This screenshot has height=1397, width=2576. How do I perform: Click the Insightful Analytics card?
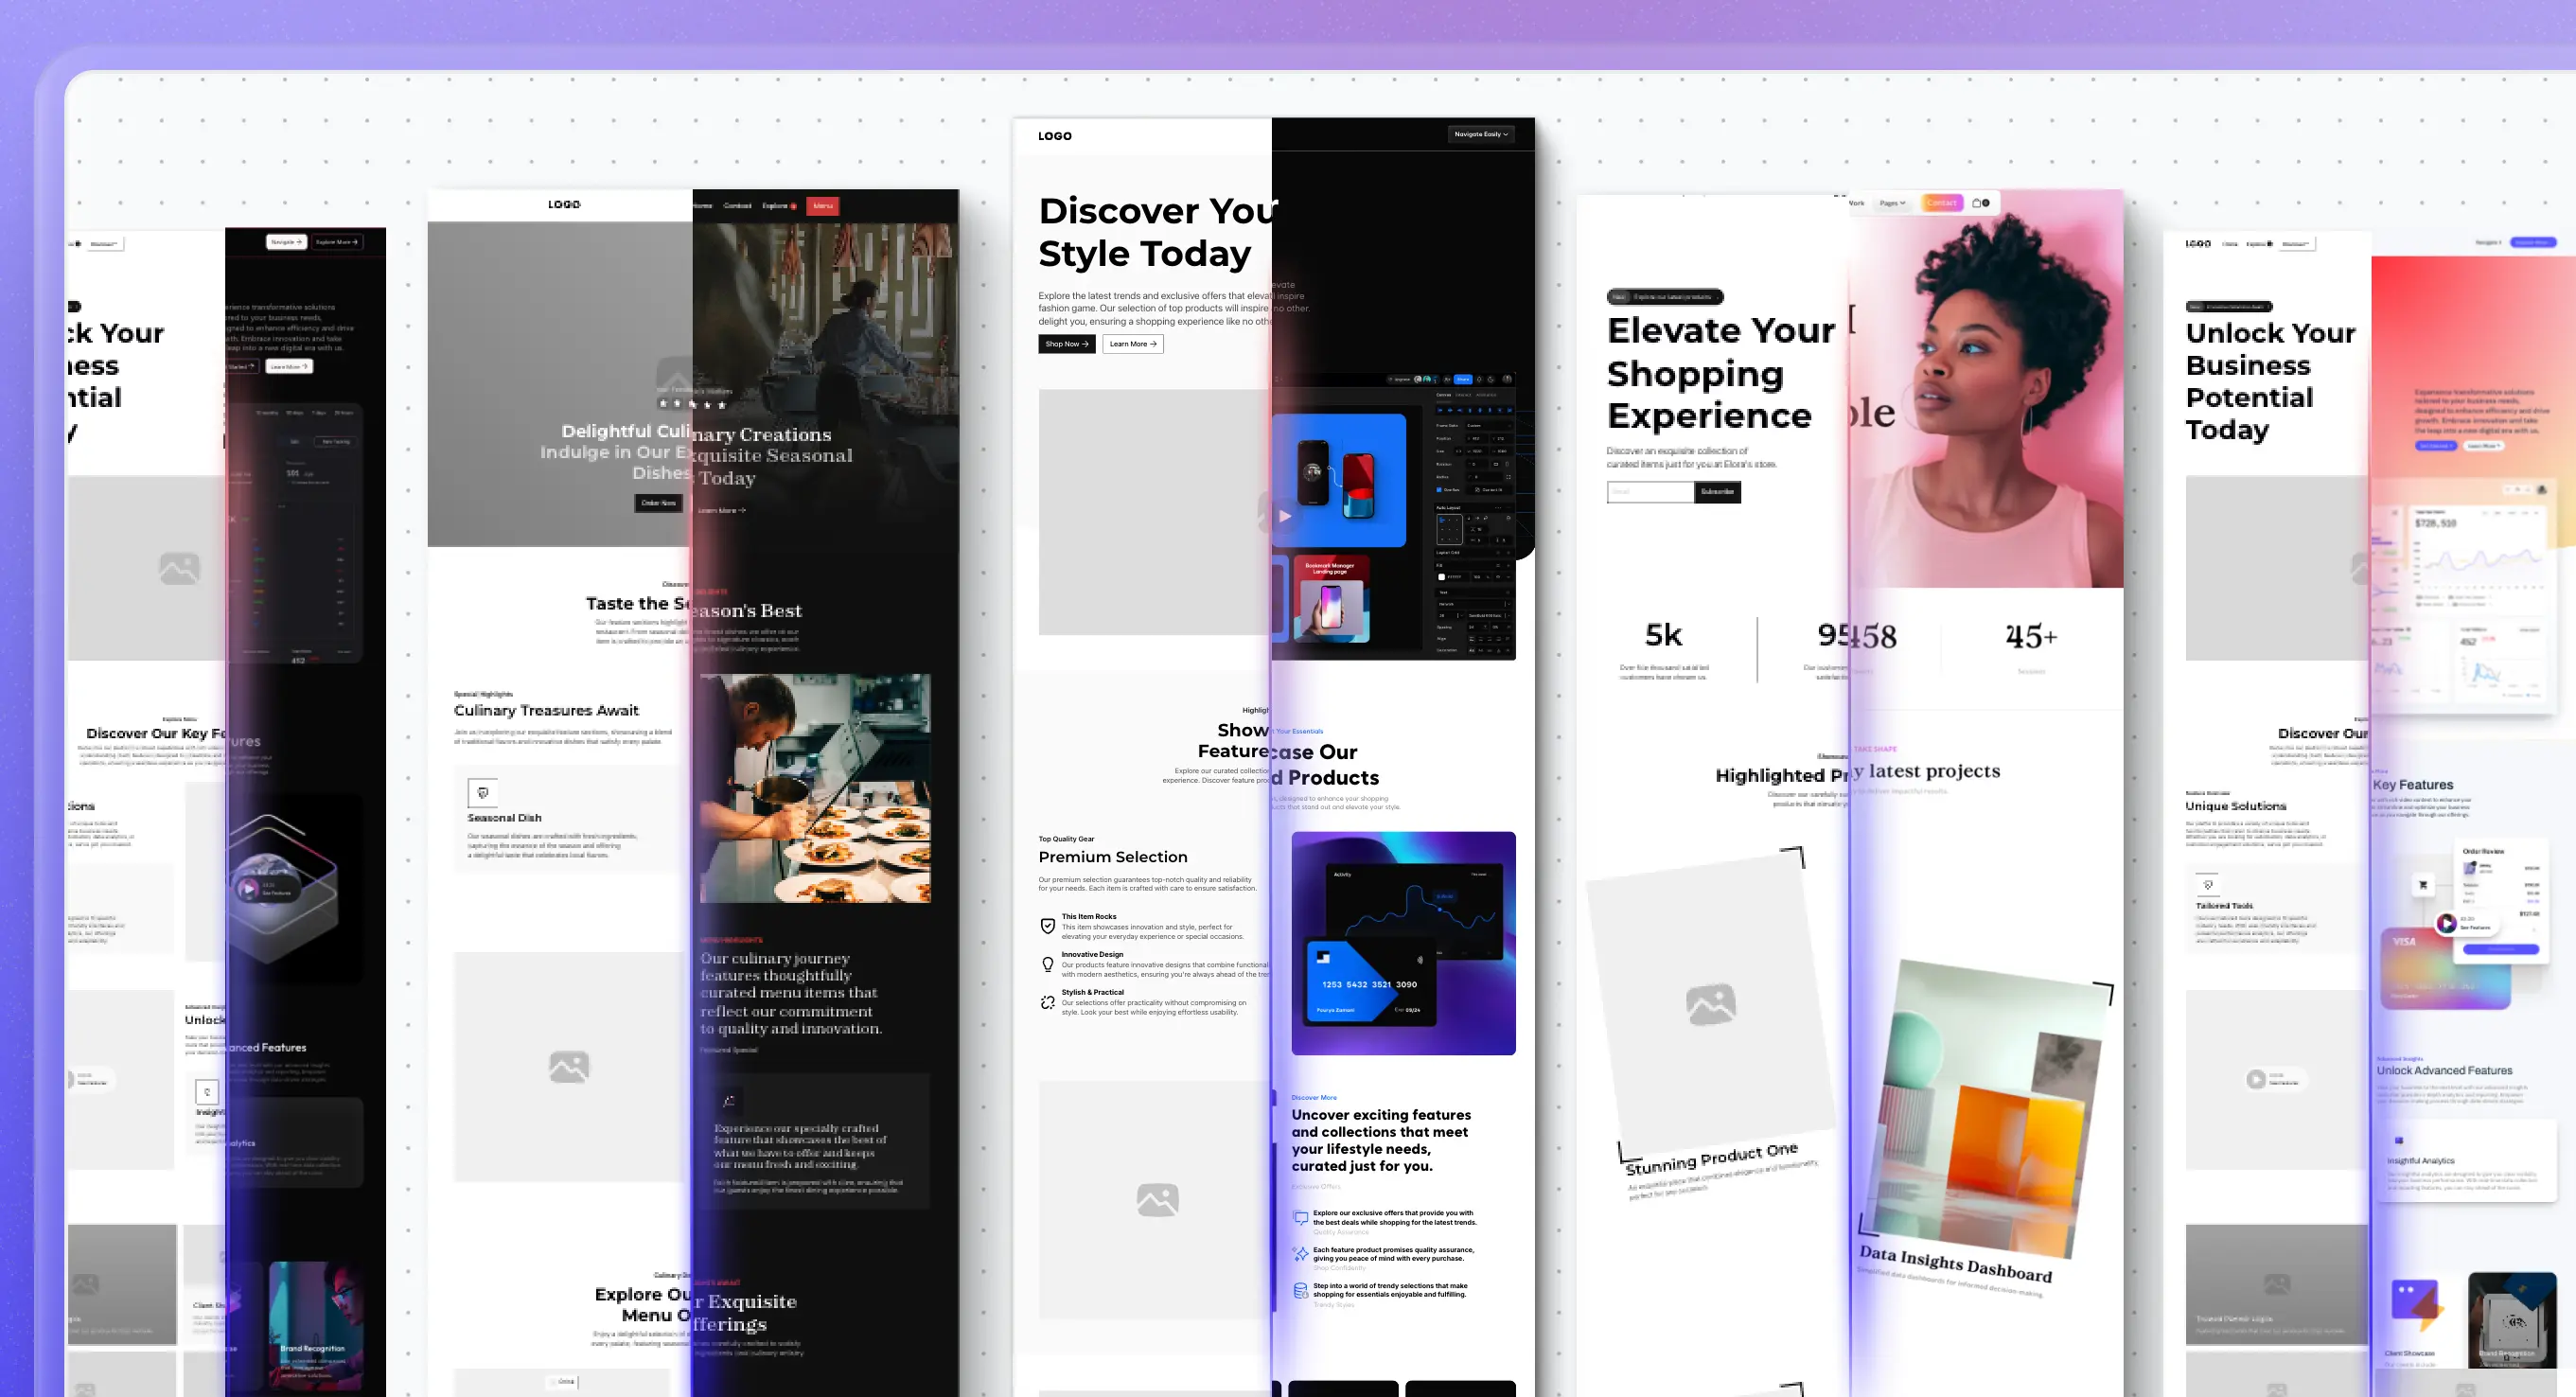click(x=2466, y=1160)
